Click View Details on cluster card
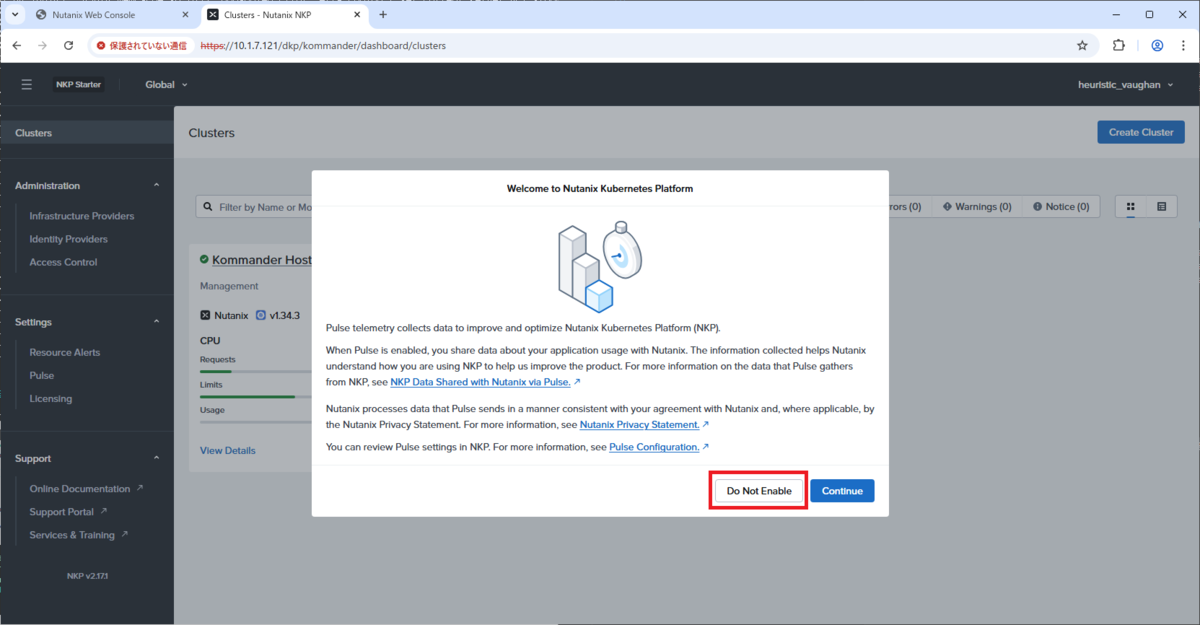 pos(228,451)
